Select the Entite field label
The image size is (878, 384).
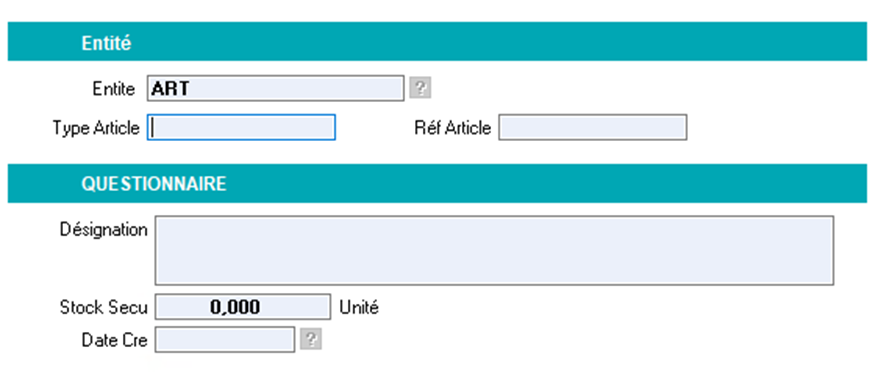pos(114,89)
